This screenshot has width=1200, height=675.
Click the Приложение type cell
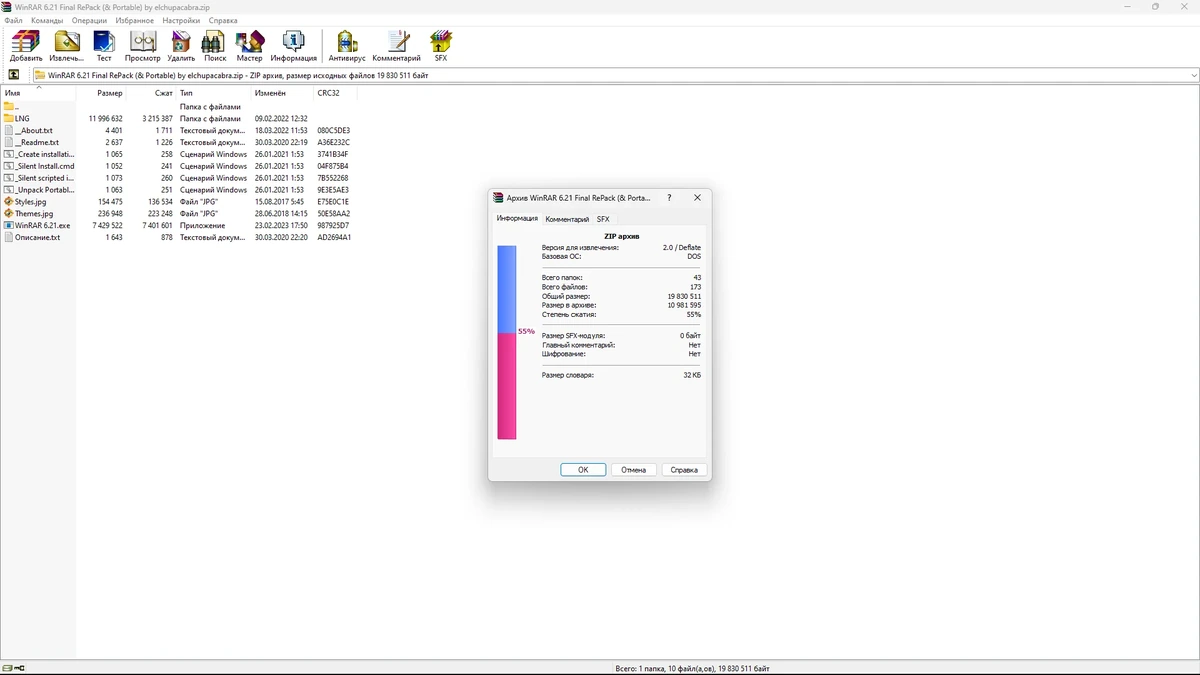(202, 226)
